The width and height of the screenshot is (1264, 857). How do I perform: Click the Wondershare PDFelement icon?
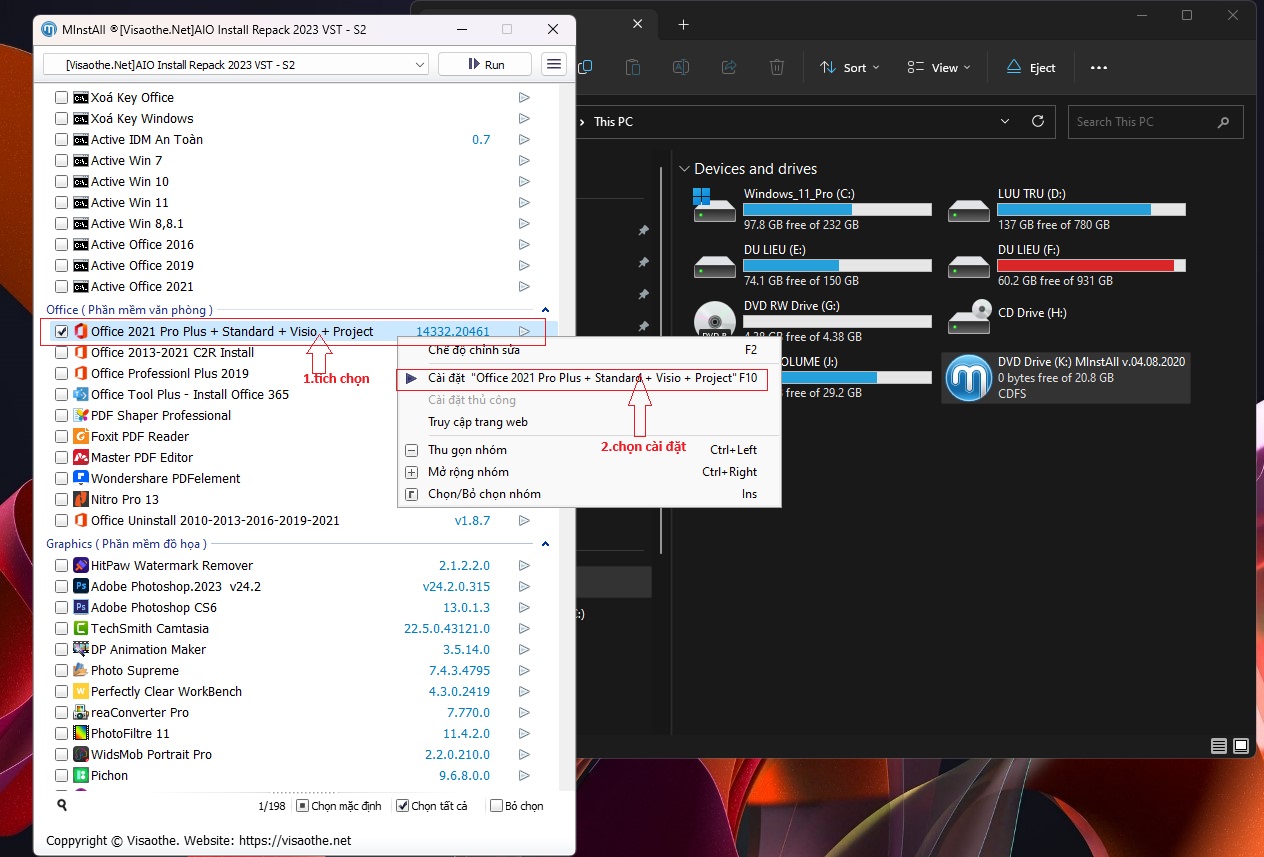(81, 479)
